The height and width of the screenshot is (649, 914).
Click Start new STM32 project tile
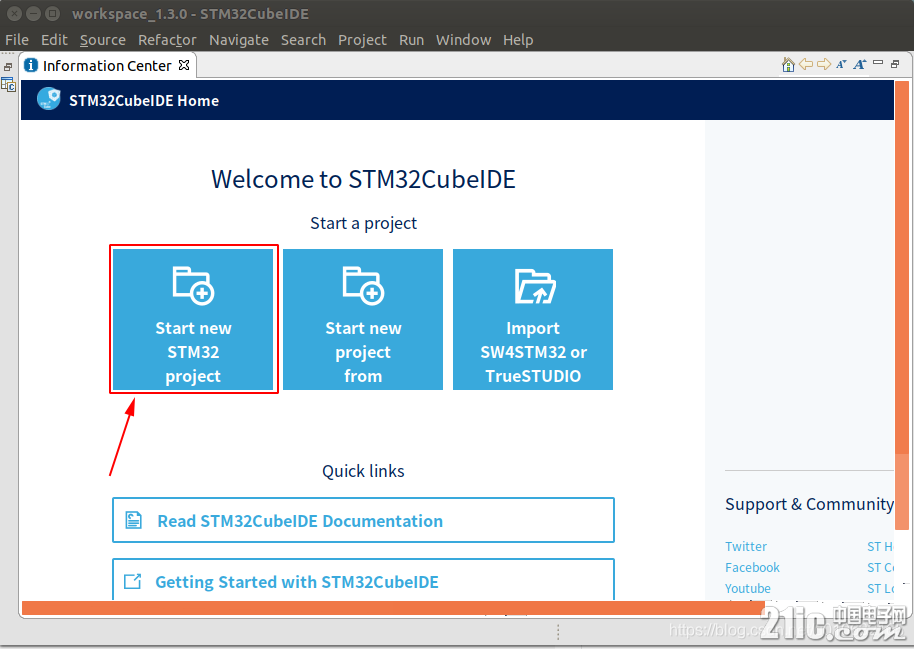pyautogui.click(x=193, y=319)
